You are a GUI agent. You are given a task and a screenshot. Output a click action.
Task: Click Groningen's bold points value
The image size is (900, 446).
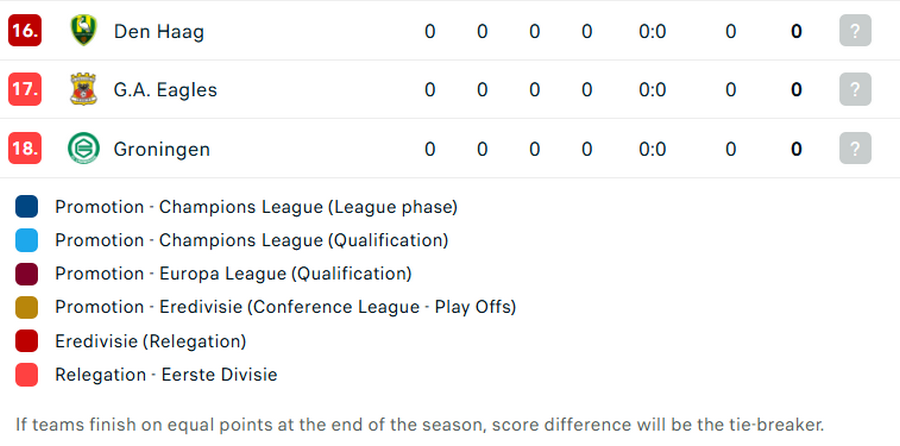point(796,149)
